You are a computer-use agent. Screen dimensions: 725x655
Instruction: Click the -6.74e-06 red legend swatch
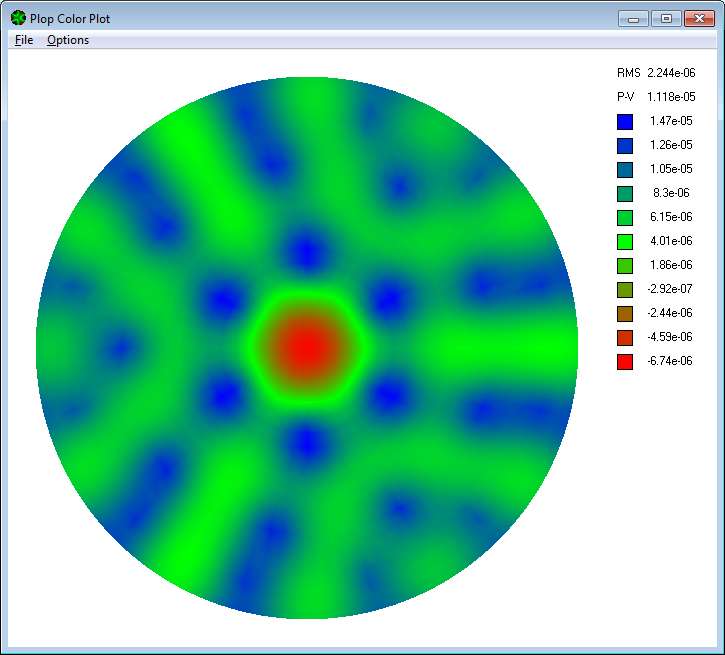(x=625, y=362)
